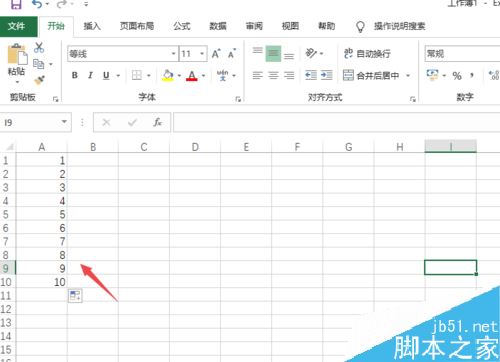Viewport: 500px width, 362px height.
Task: Click the Save icon in quick access toolbar
Action: pyautogui.click(x=16, y=4)
